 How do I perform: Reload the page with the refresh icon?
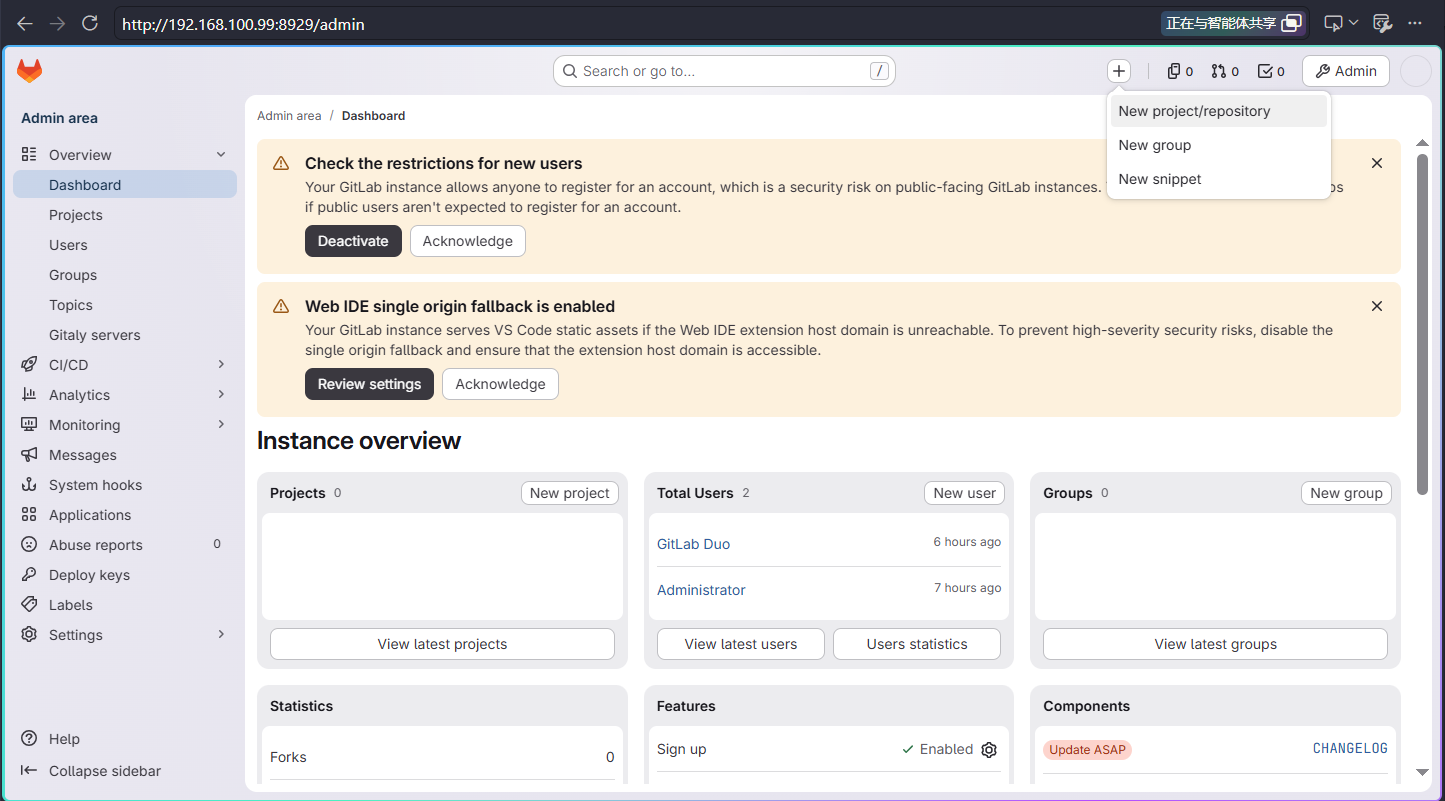tap(89, 23)
